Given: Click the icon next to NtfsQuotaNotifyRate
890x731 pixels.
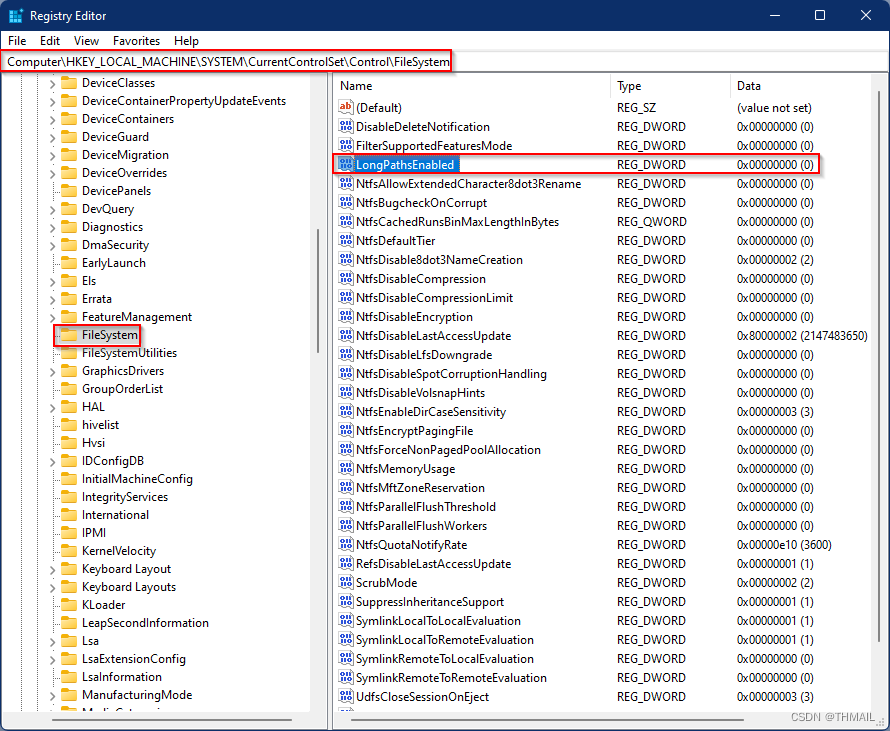Looking at the screenshot, I should pyautogui.click(x=345, y=545).
